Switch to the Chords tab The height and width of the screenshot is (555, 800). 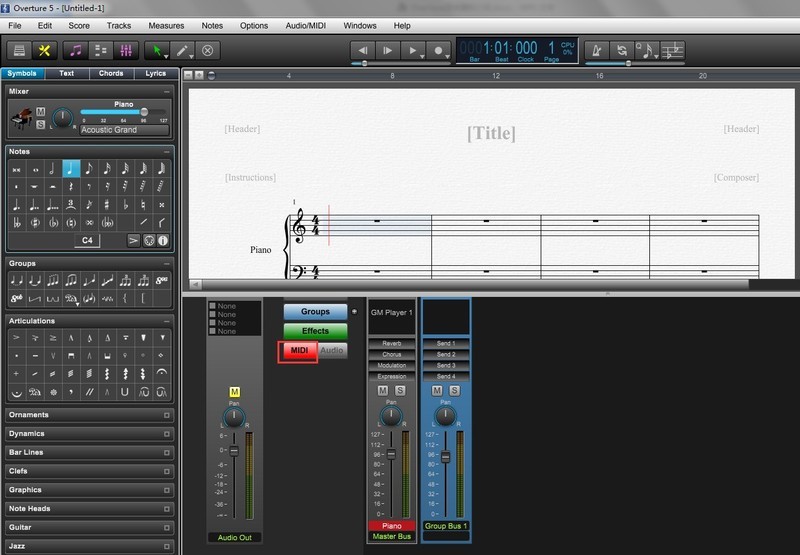111,73
